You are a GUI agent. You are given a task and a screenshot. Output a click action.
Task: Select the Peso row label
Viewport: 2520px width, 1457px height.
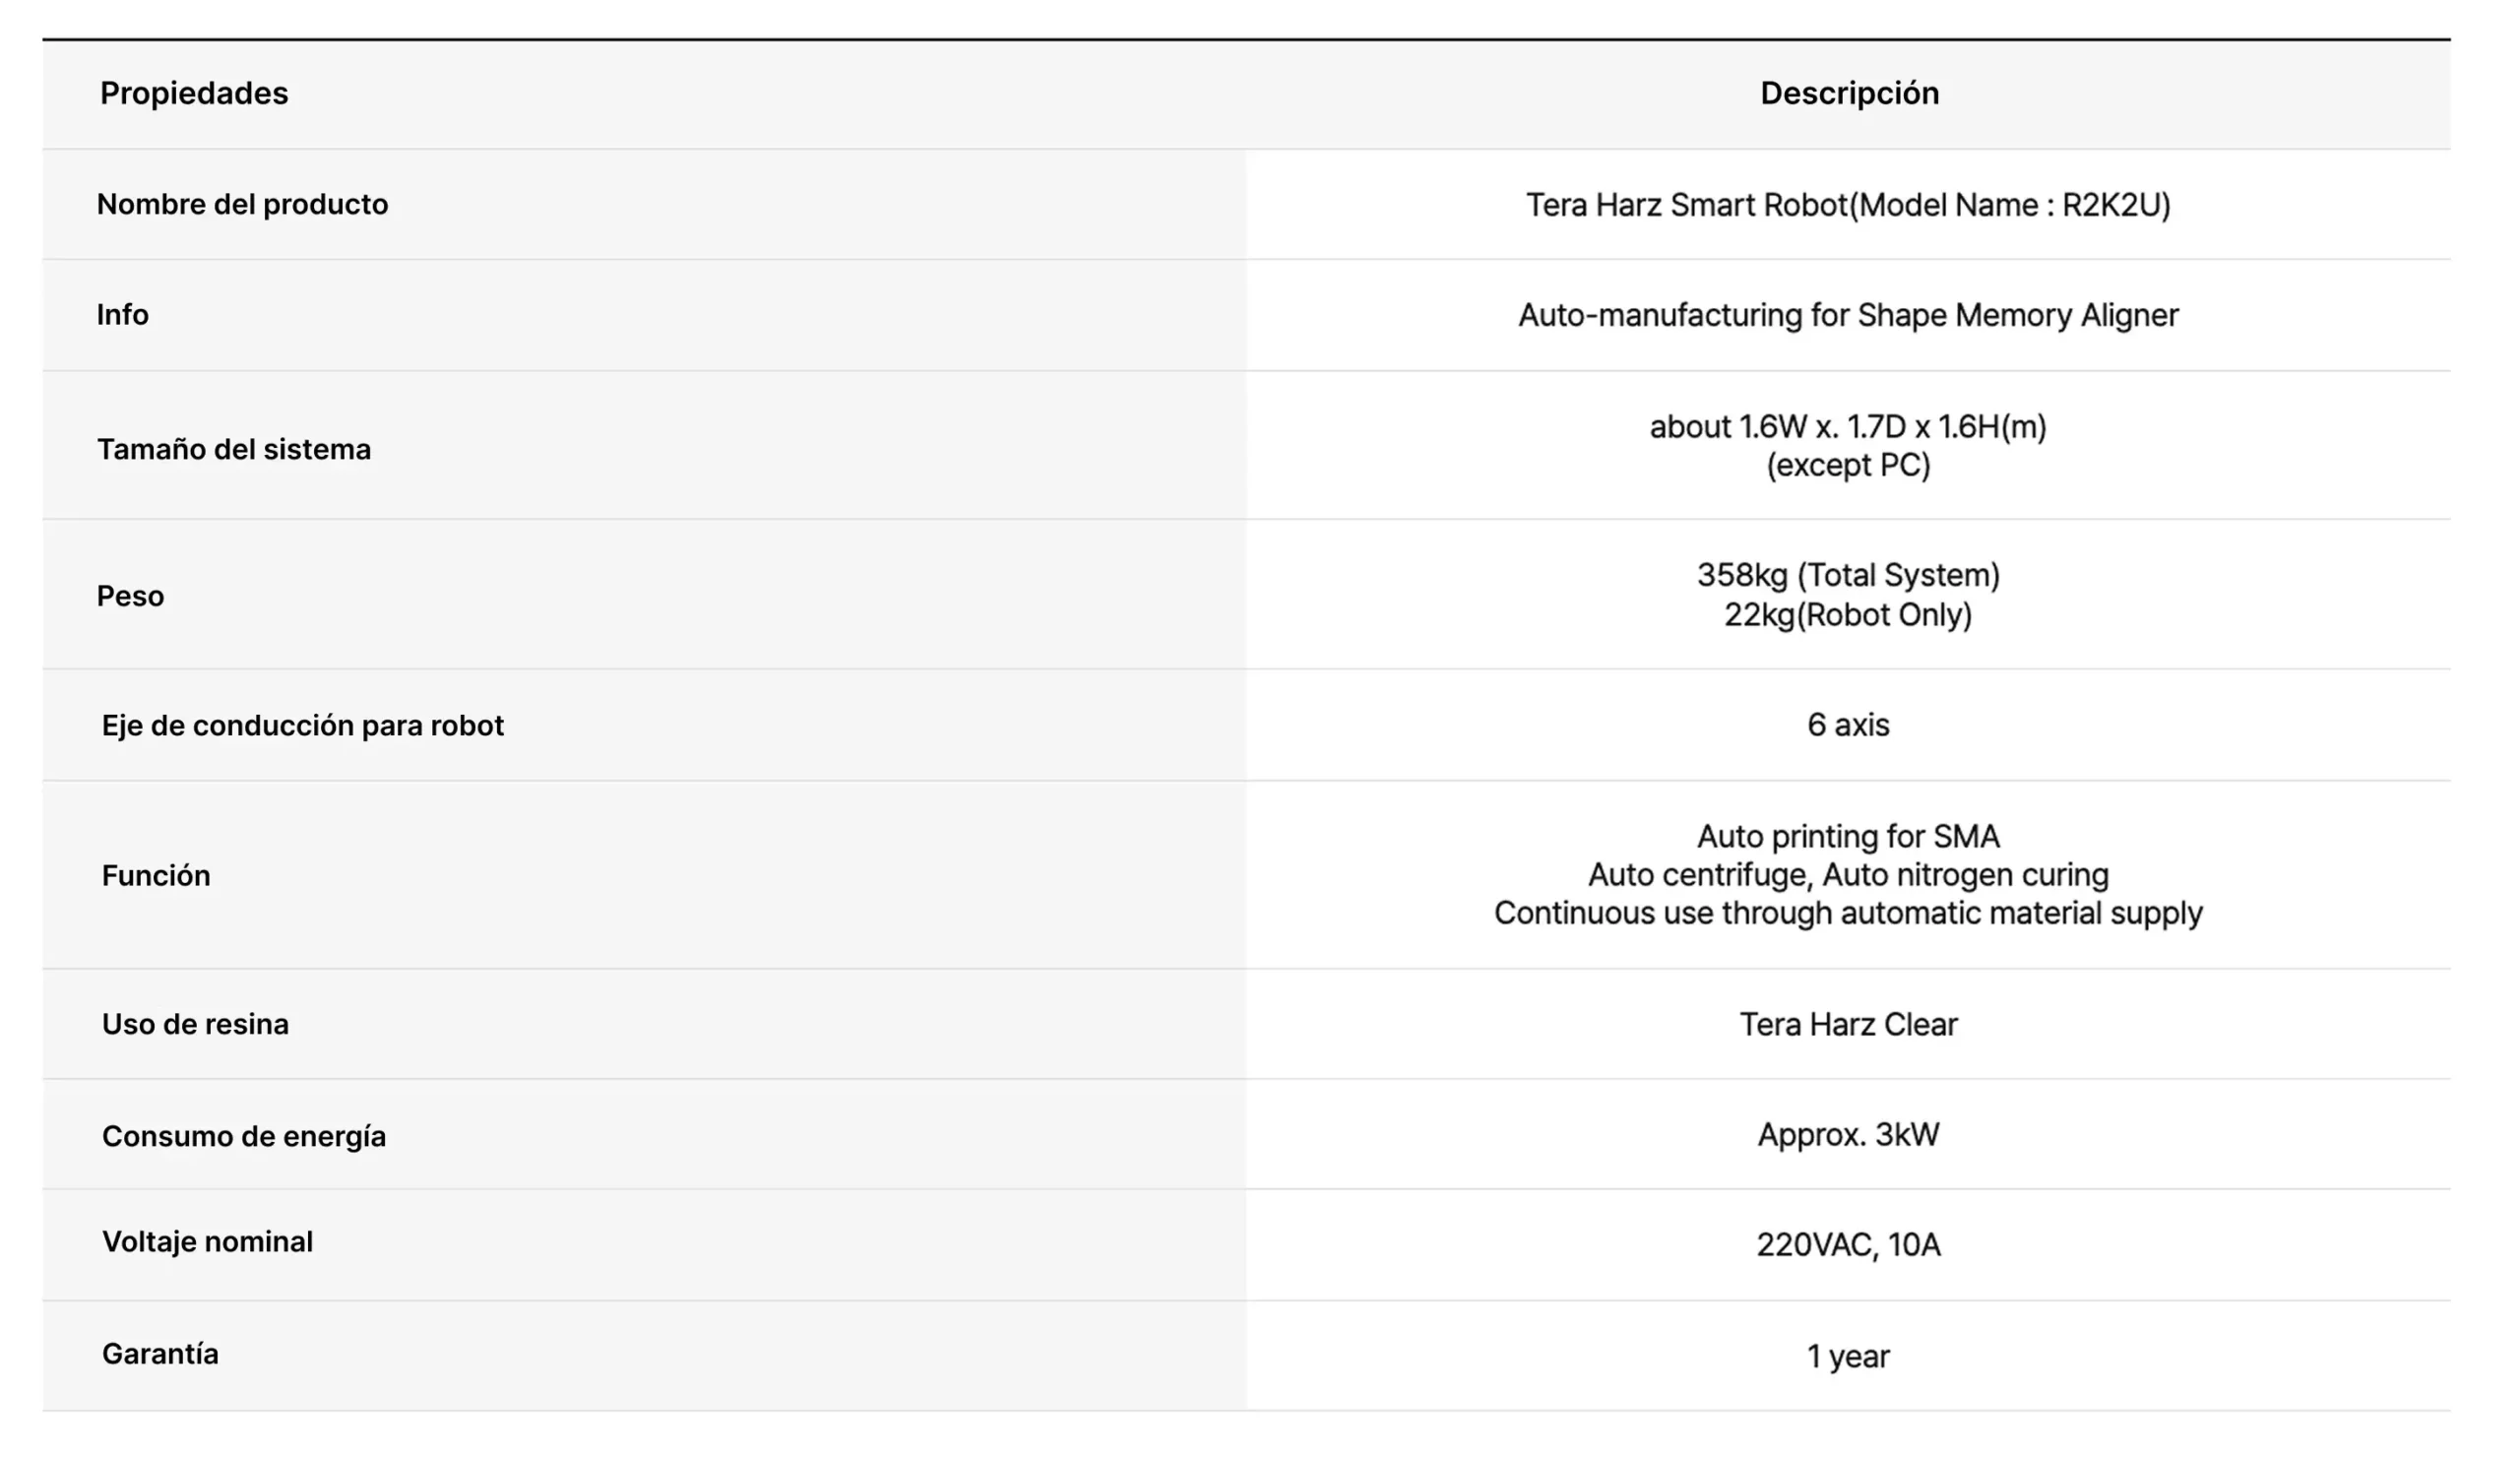(x=130, y=596)
